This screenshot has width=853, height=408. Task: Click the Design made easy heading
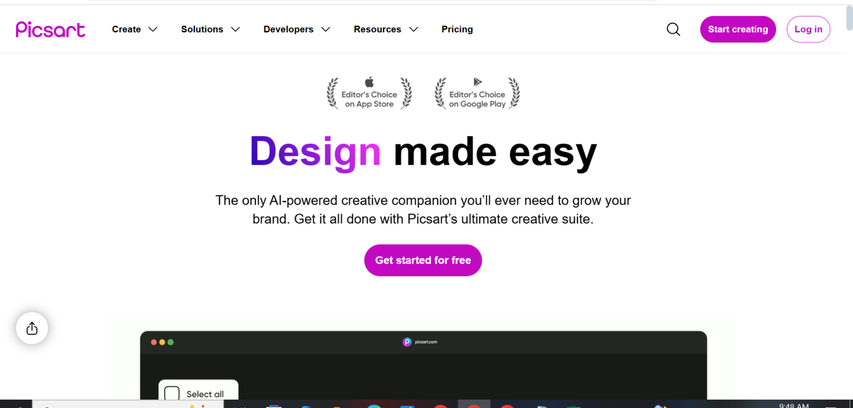click(423, 152)
